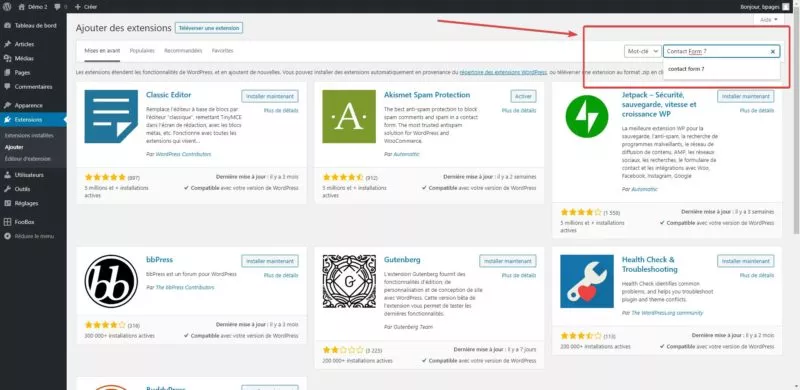Switch to Favorites tab
Viewport: 800px width, 390px height.
pyautogui.click(x=222, y=51)
